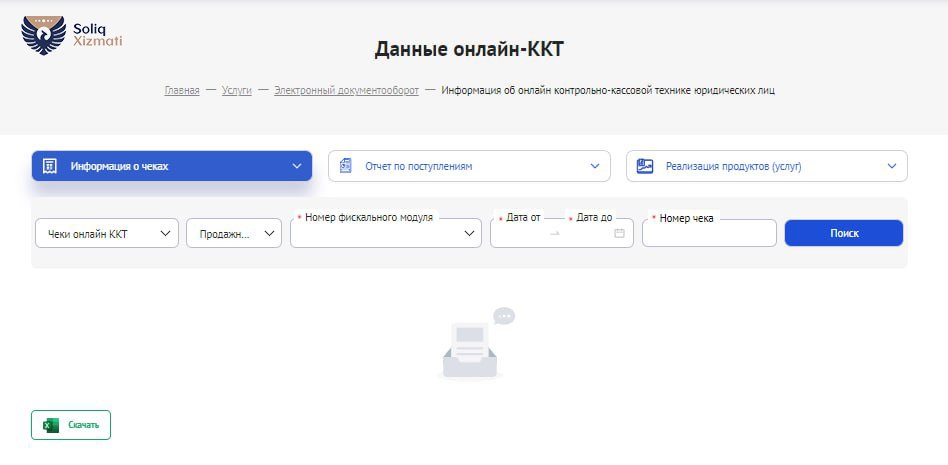Image resolution: width=948 pixels, height=465 pixels.
Task: Open the Чеки онлайн ККТ selector
Action: click(x=106, y=234)
